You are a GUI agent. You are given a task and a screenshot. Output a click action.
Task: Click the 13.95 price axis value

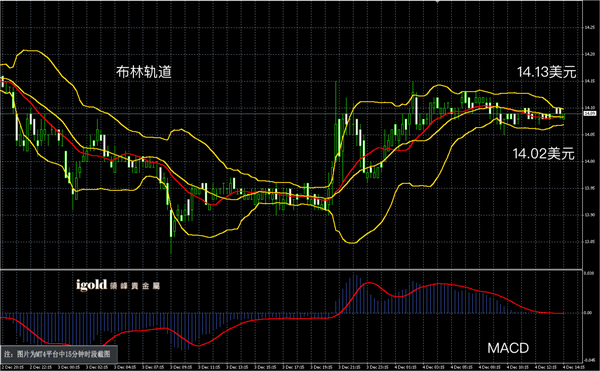pyautogui.click(x=589, y=188)
